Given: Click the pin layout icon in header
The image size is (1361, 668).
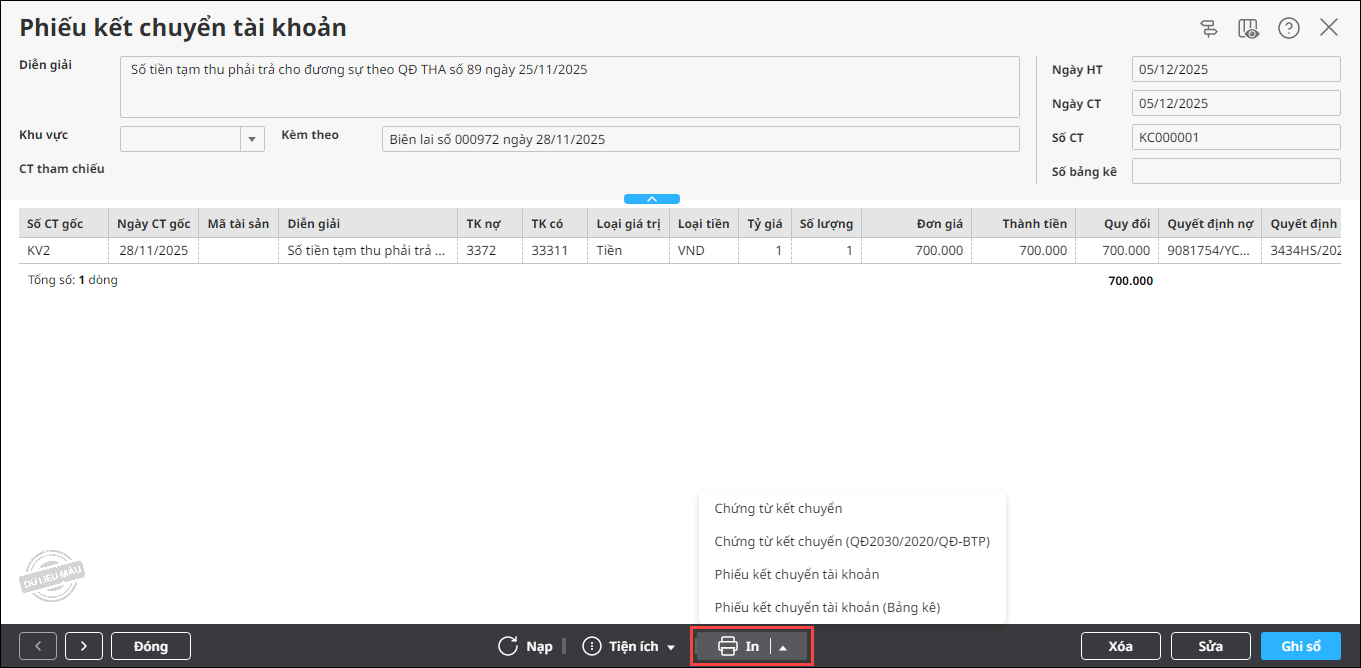Looking at the screenshot, I should coord(1209,28).
